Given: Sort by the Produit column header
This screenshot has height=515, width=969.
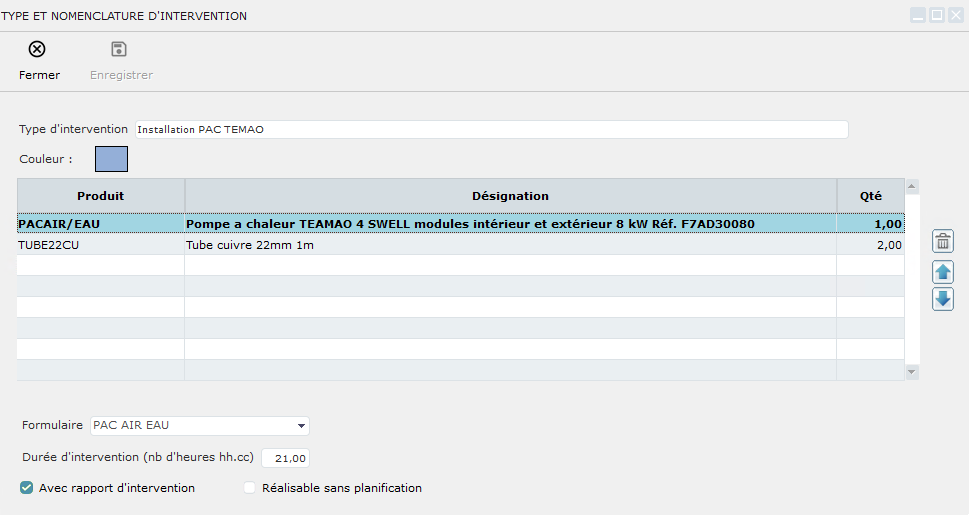Looking at the screenshot, I should point(100,196).
